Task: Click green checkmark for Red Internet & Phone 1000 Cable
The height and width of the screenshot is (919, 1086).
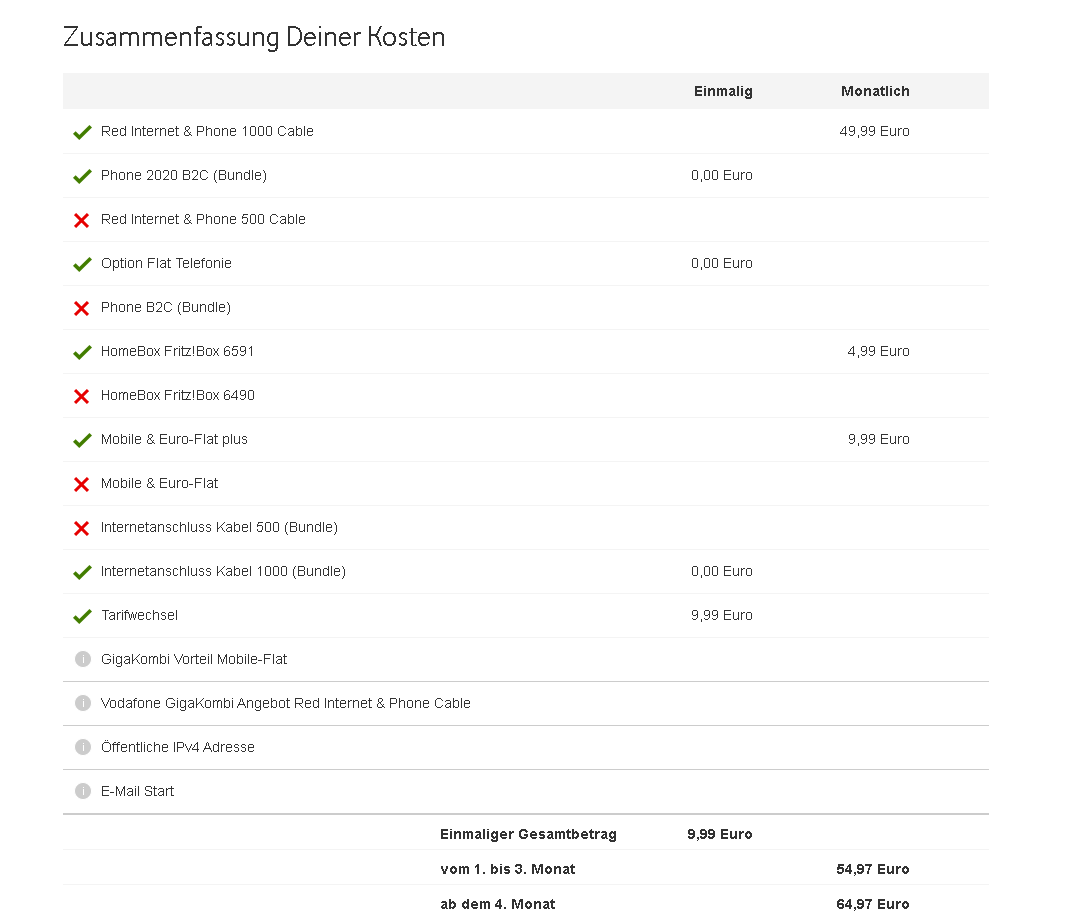Action: [82, 132]
